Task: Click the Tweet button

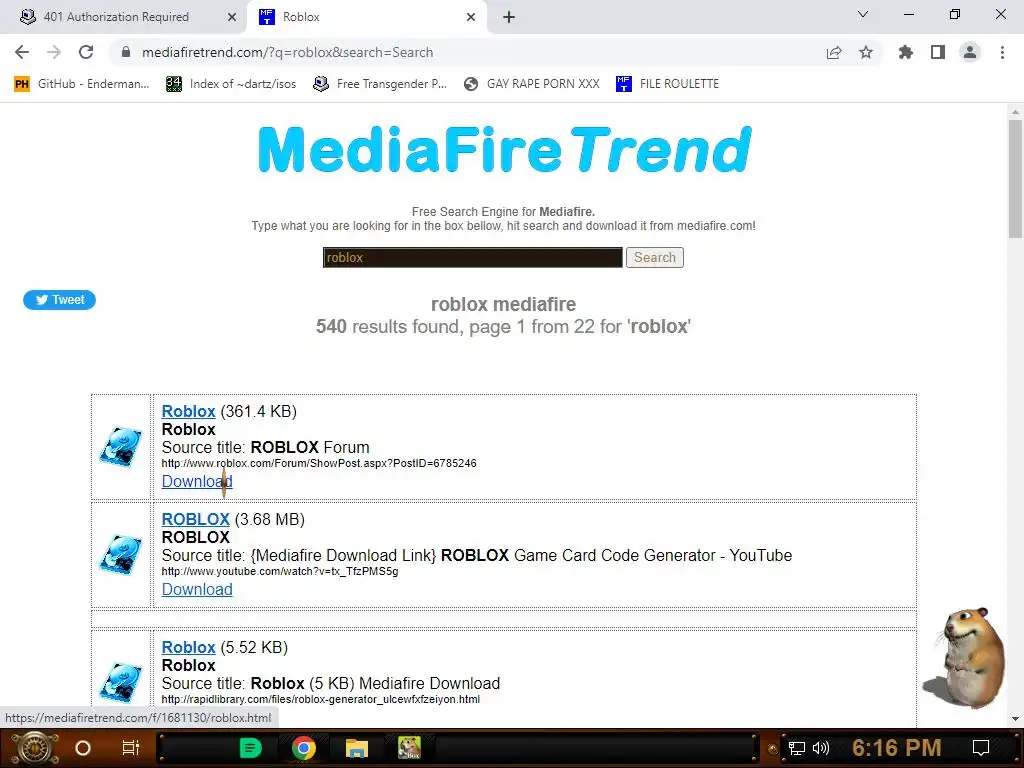Action: click(x=59, y=300)
